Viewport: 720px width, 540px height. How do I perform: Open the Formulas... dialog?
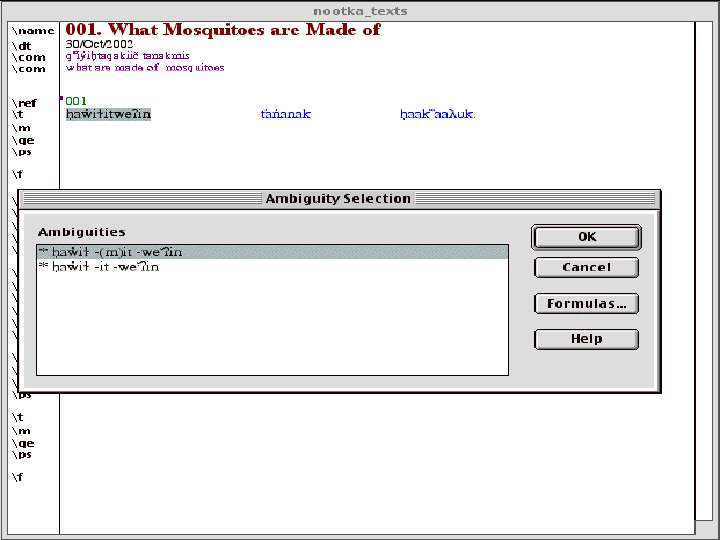(x=587, y=304)
